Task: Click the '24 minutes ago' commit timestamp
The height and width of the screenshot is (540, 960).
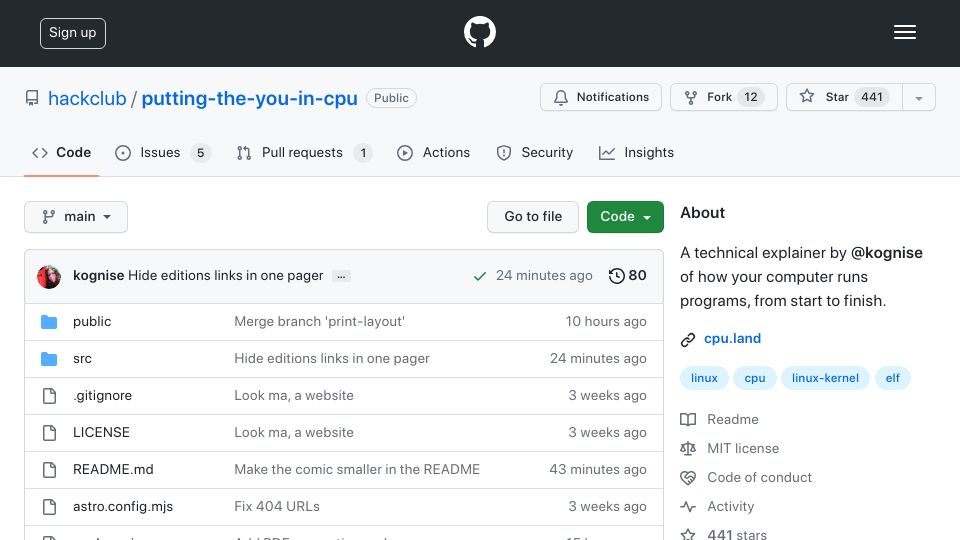Action: [x=544, y=276]
